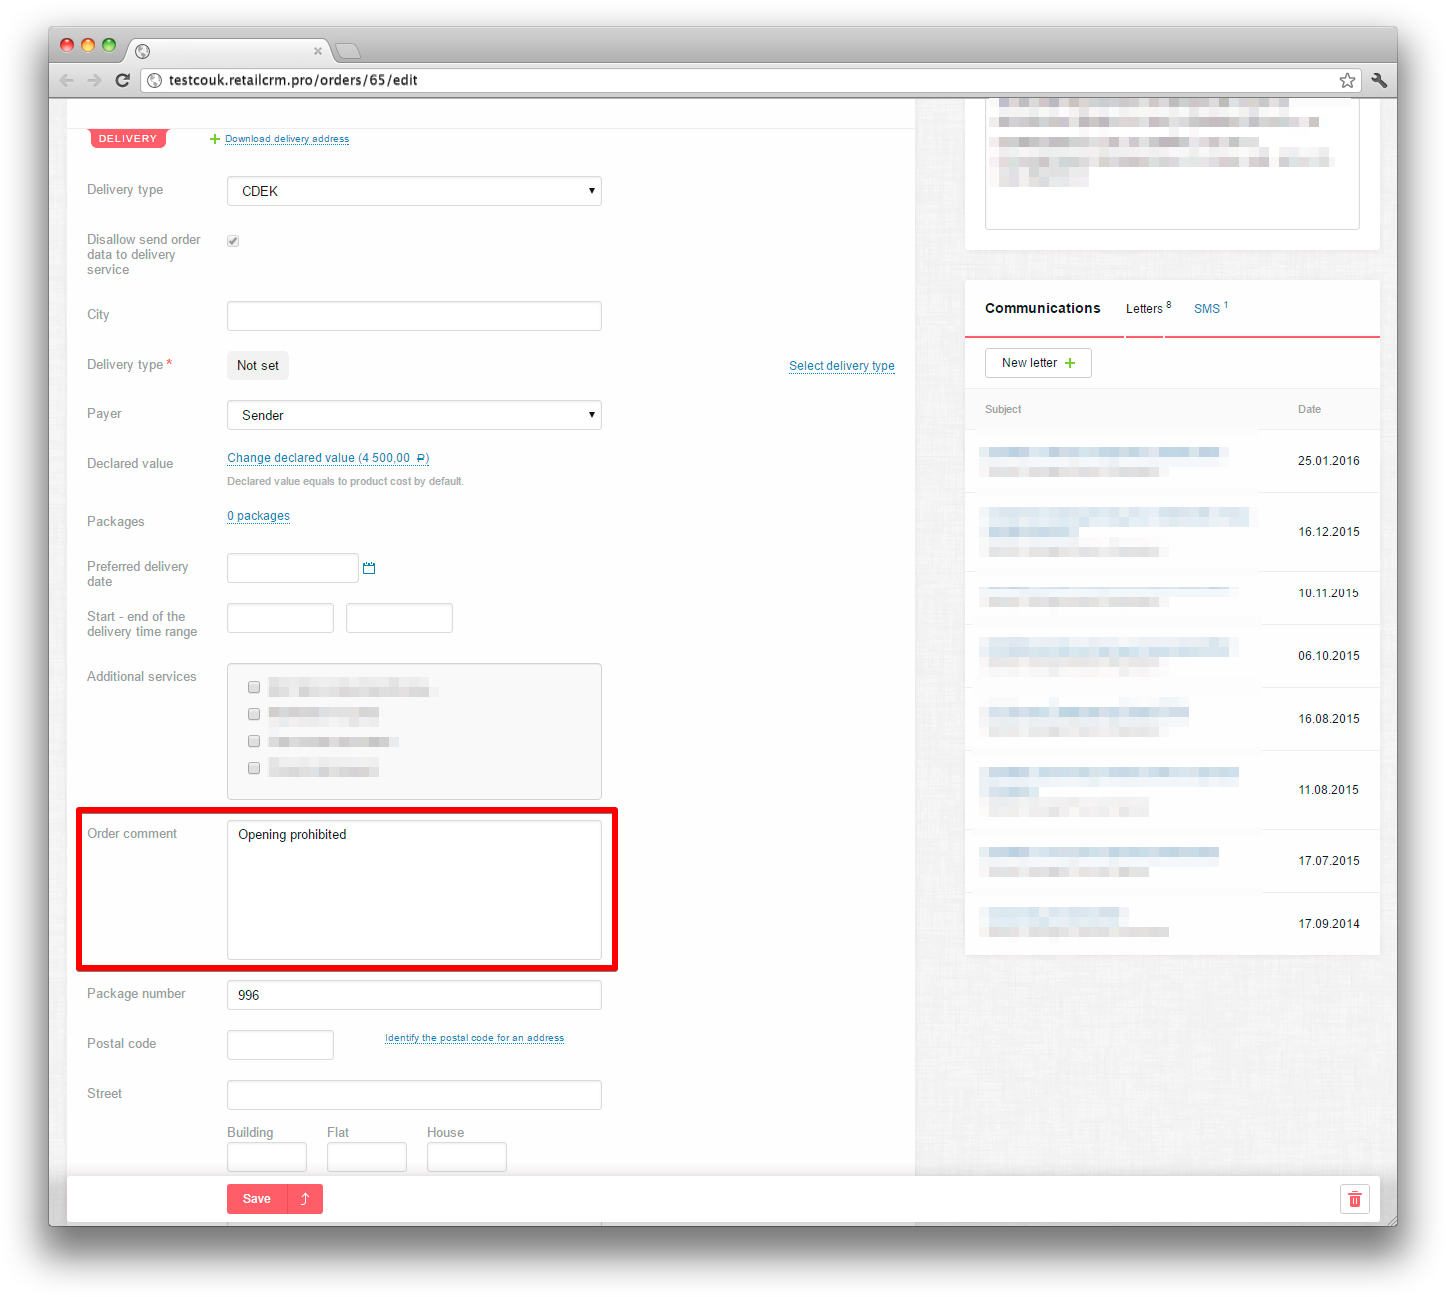Open the preferred delivery date calendar icon
1446x1297 pixels.
pos(369,568)
